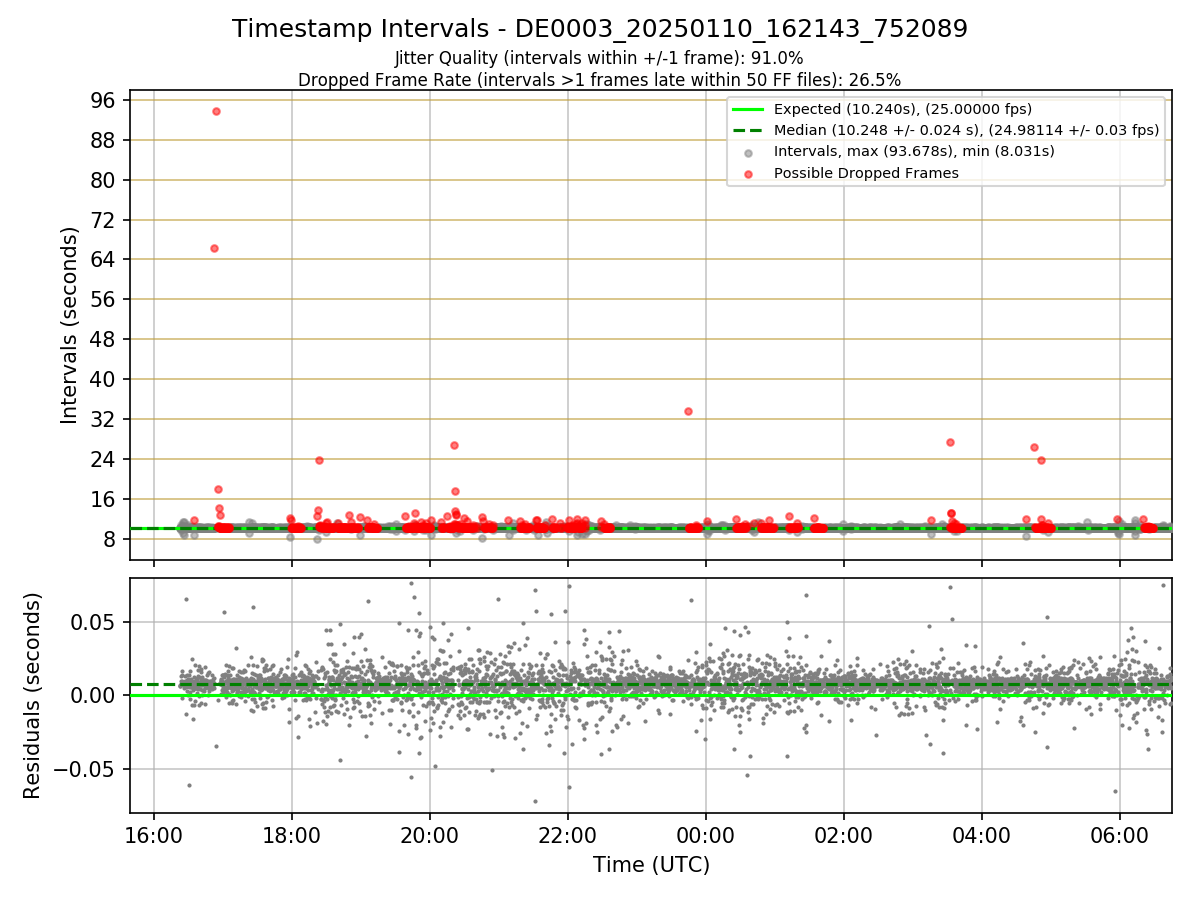Click x-axis tick label "20:00"
The height and width of the screenshot is (900, 1200).
pyautogui.click(x=430, y=834)
